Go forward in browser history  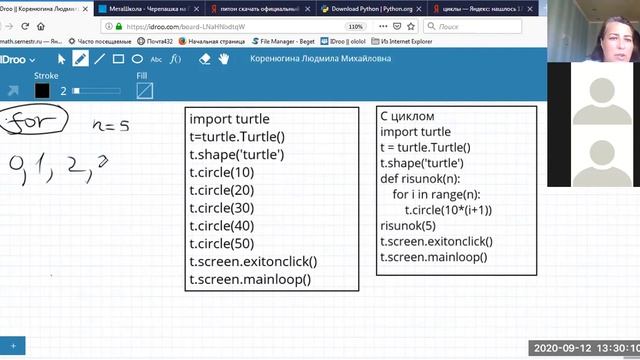[9, 27]
